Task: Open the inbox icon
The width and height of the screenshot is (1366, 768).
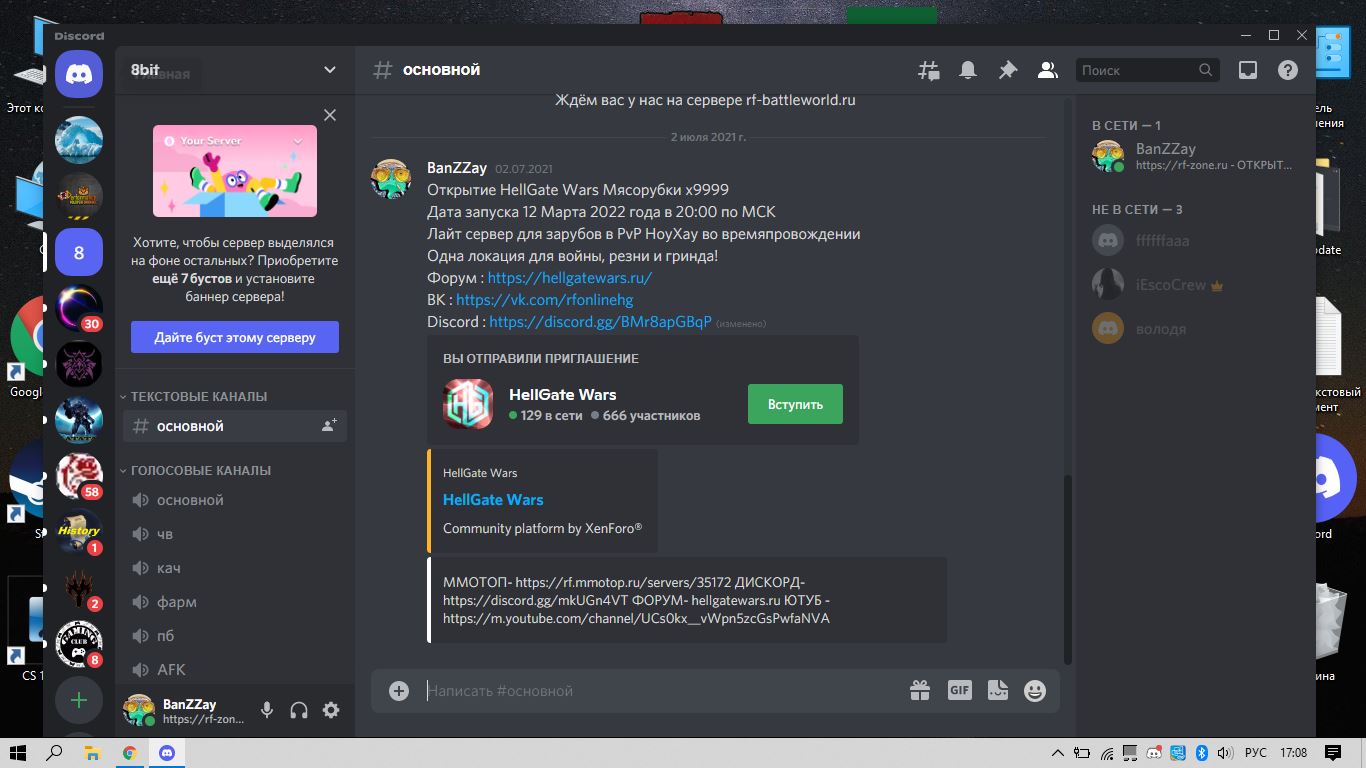Action: (x=1248, y=70)
